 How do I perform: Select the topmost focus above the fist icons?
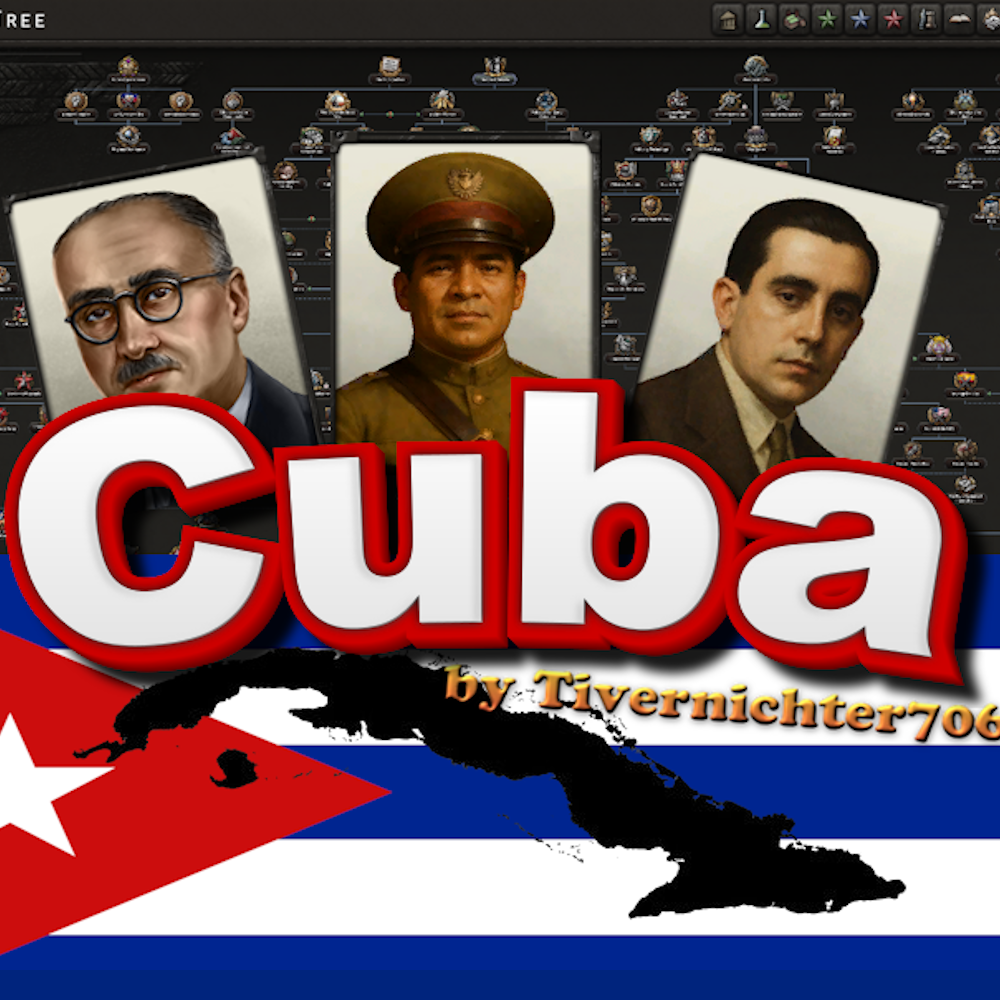click(x=128, y=67)
